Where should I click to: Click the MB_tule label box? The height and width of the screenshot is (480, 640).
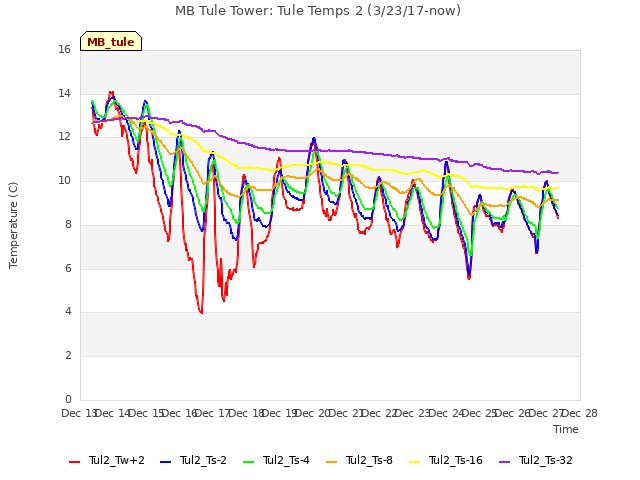click(111, 41)
